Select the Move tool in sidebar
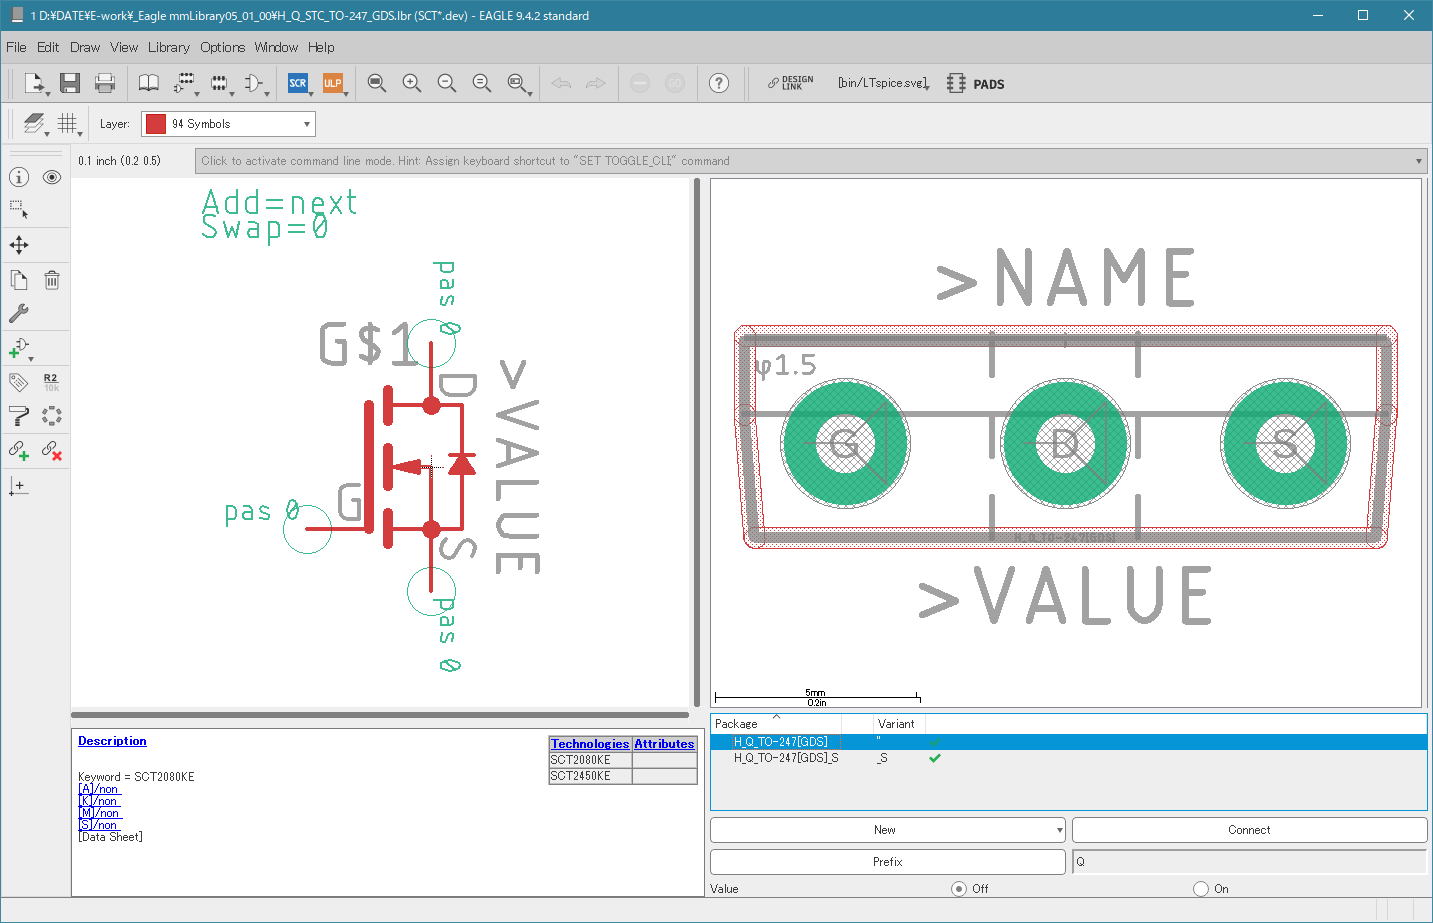1433x923 pixels. pyautogui.click(x=19, y=245)
